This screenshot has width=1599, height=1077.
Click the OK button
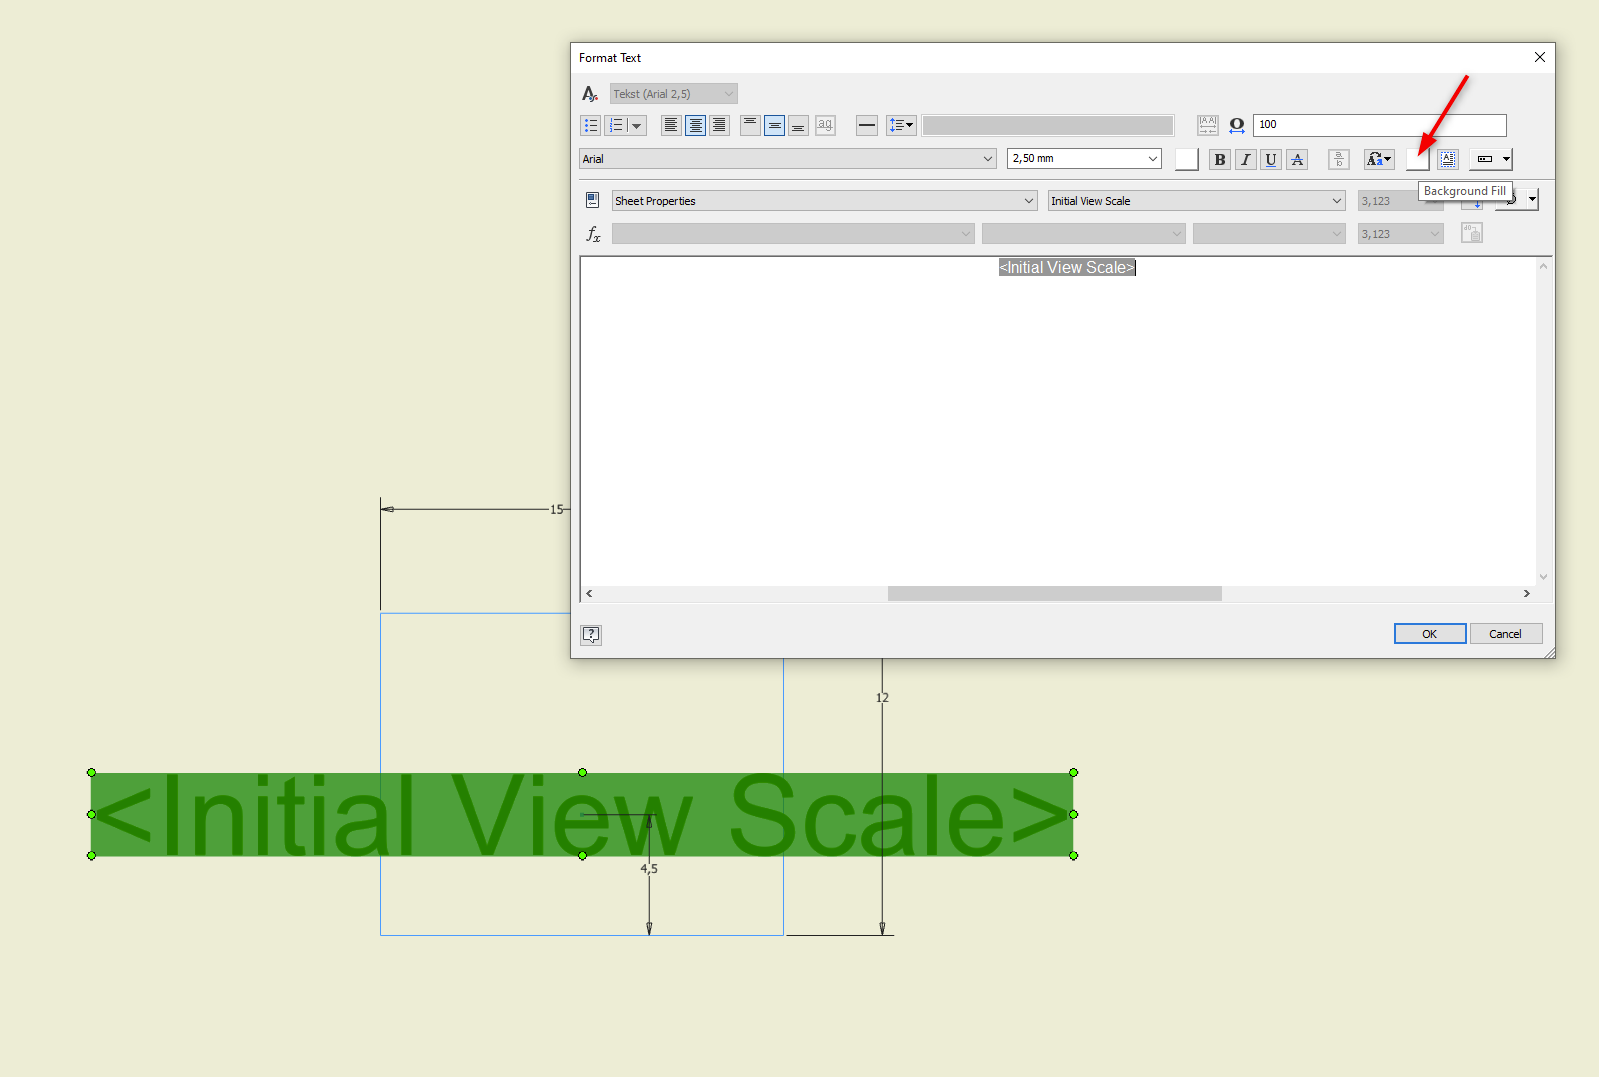point(1430,634)
